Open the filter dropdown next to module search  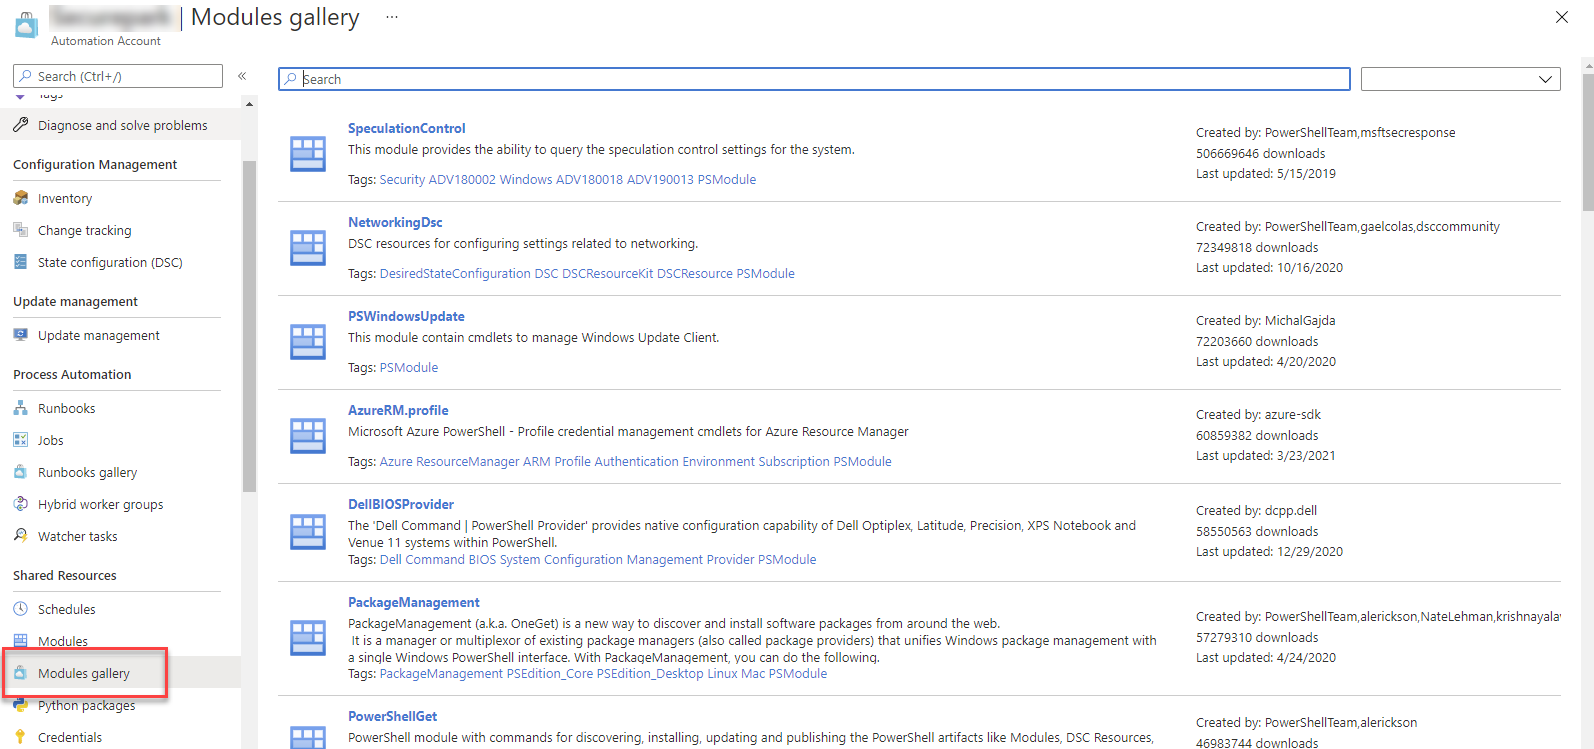pyautogui.click(x=1460, y=79)
